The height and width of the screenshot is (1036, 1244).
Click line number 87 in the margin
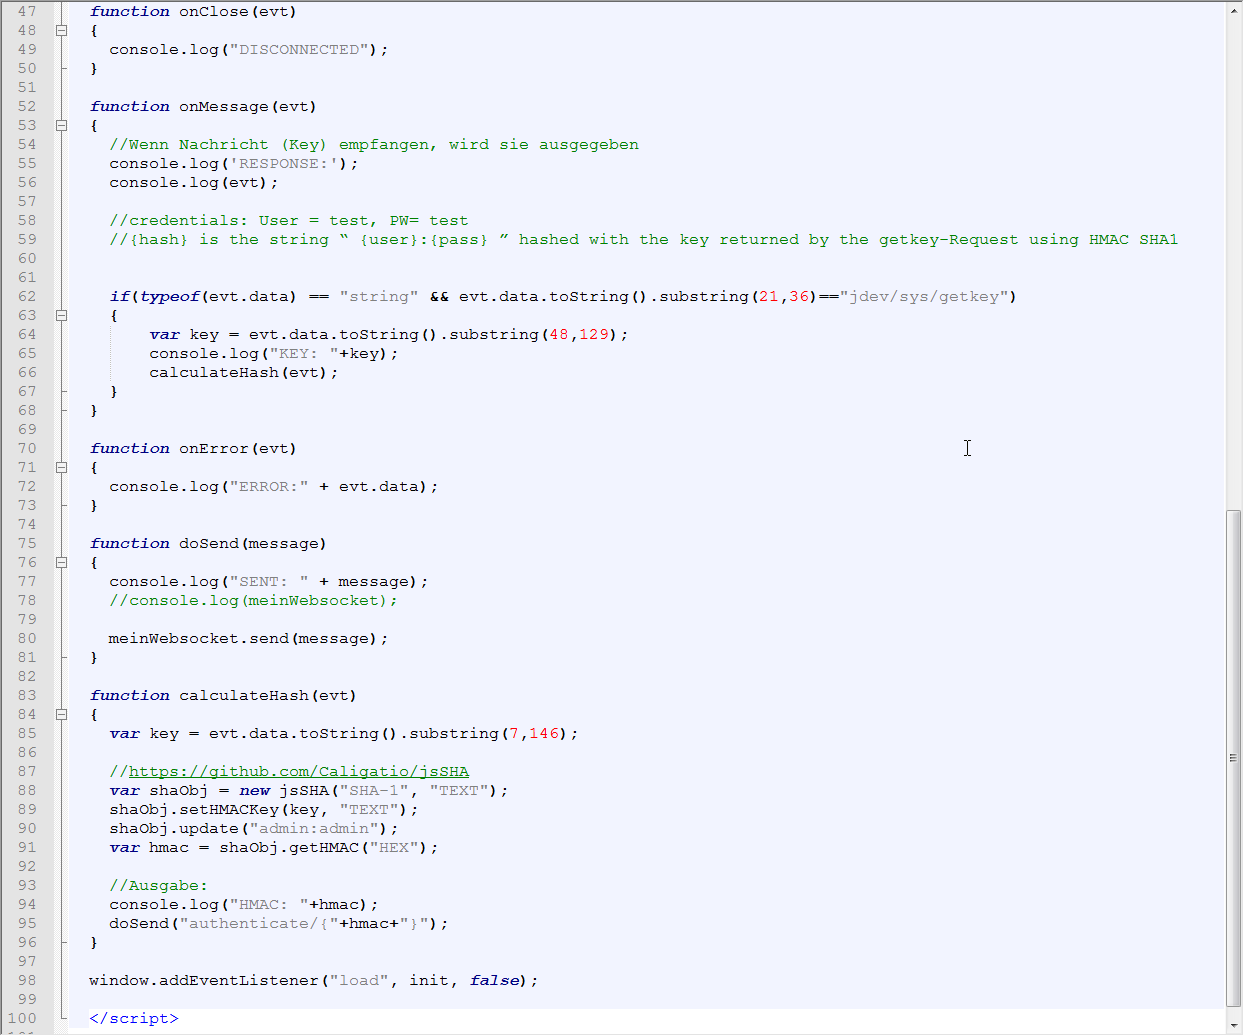[x=27, y=771]
